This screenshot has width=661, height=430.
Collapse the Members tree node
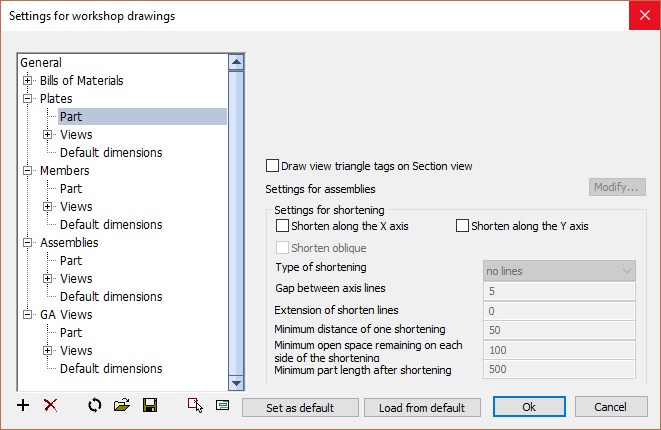click(x=27, y=170)
